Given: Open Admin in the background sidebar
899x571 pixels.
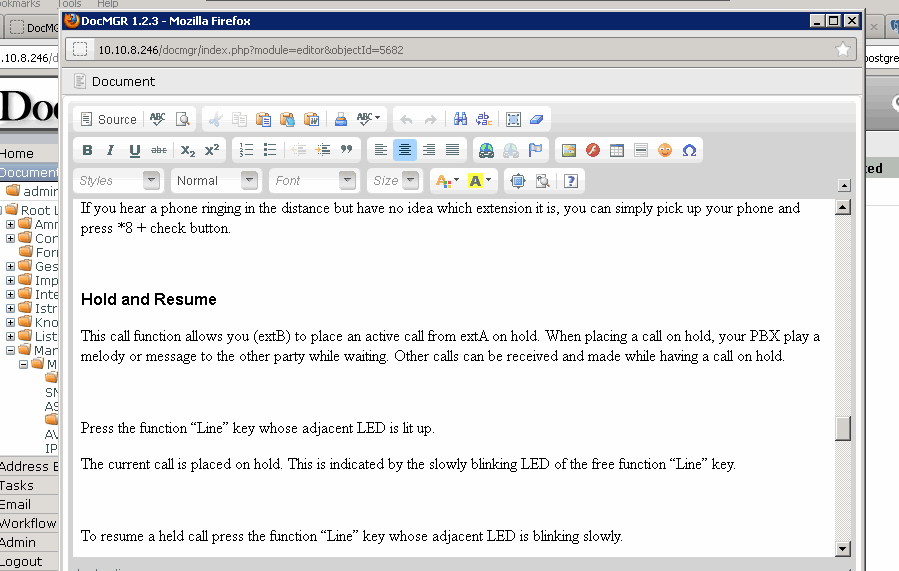Looking at the screenshot, I should [18, 542].
